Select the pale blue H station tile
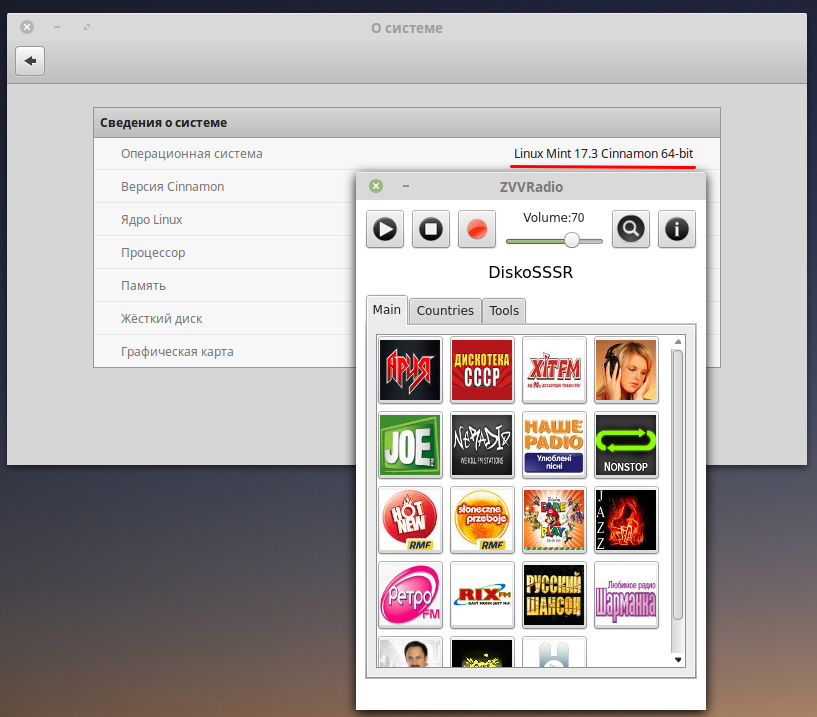Image resolution: width=817 pixels, height=717 pixels. (554, 652)
